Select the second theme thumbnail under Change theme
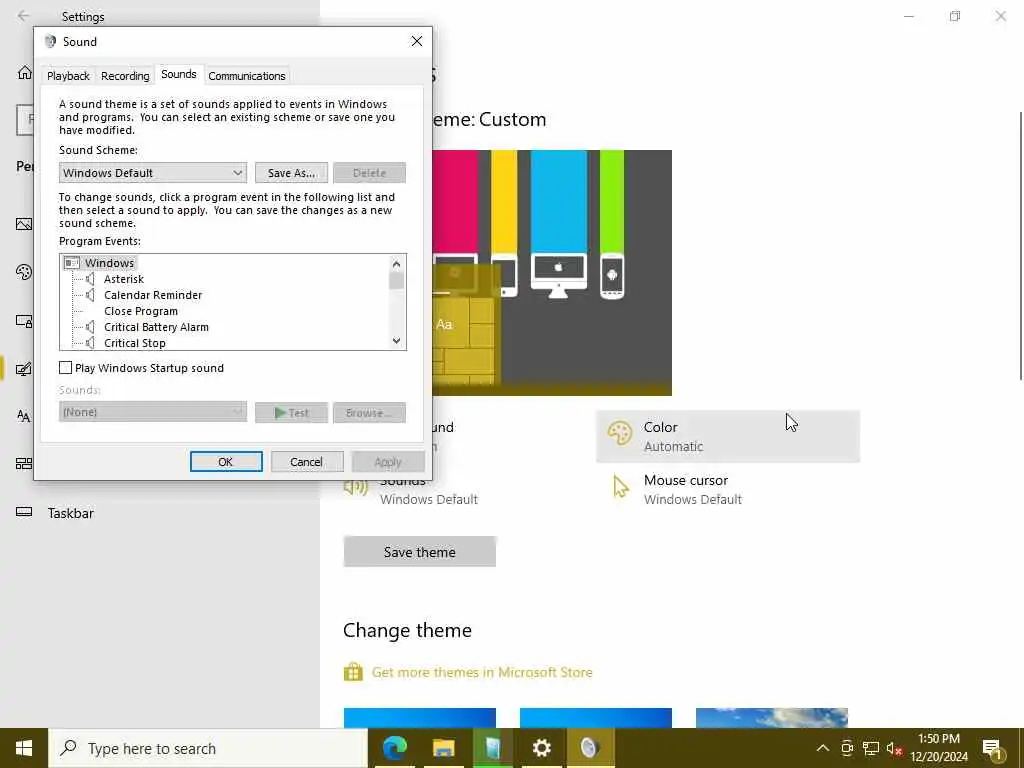Image resolution: width=1024 pixels, height=768 pixels. [596, 718]
